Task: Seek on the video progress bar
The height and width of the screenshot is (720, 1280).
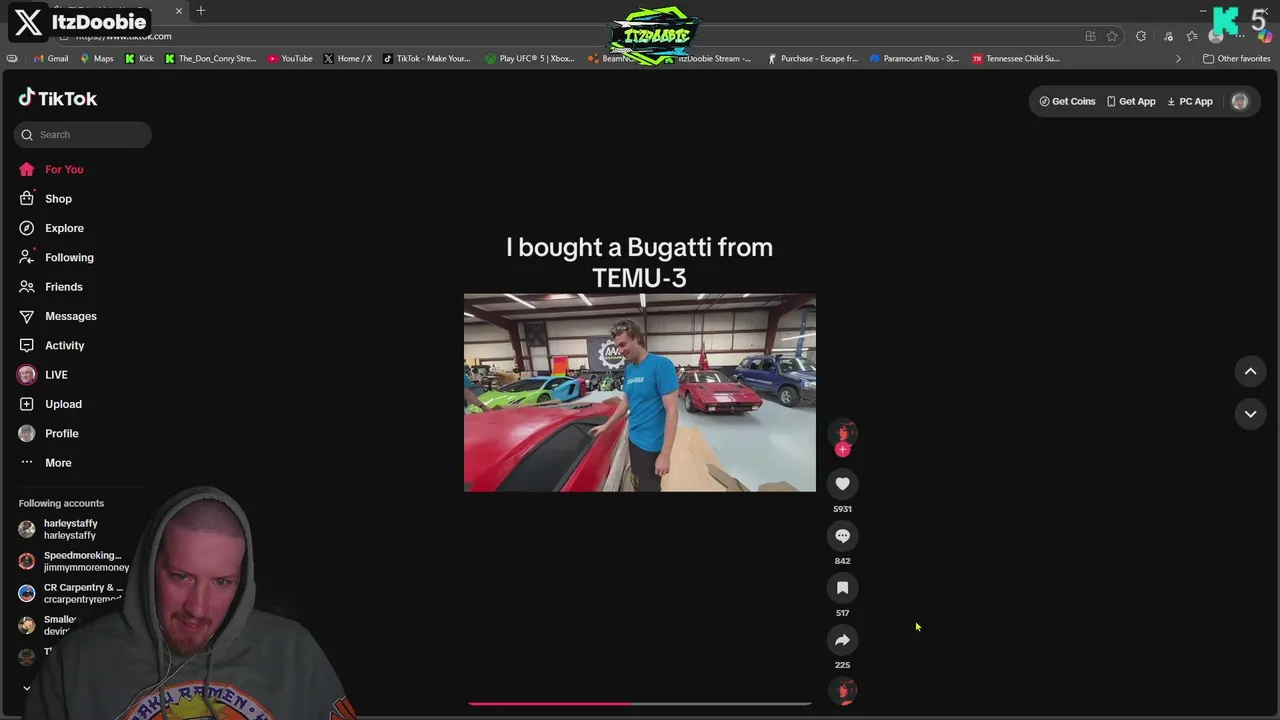Action: (640, 704)
